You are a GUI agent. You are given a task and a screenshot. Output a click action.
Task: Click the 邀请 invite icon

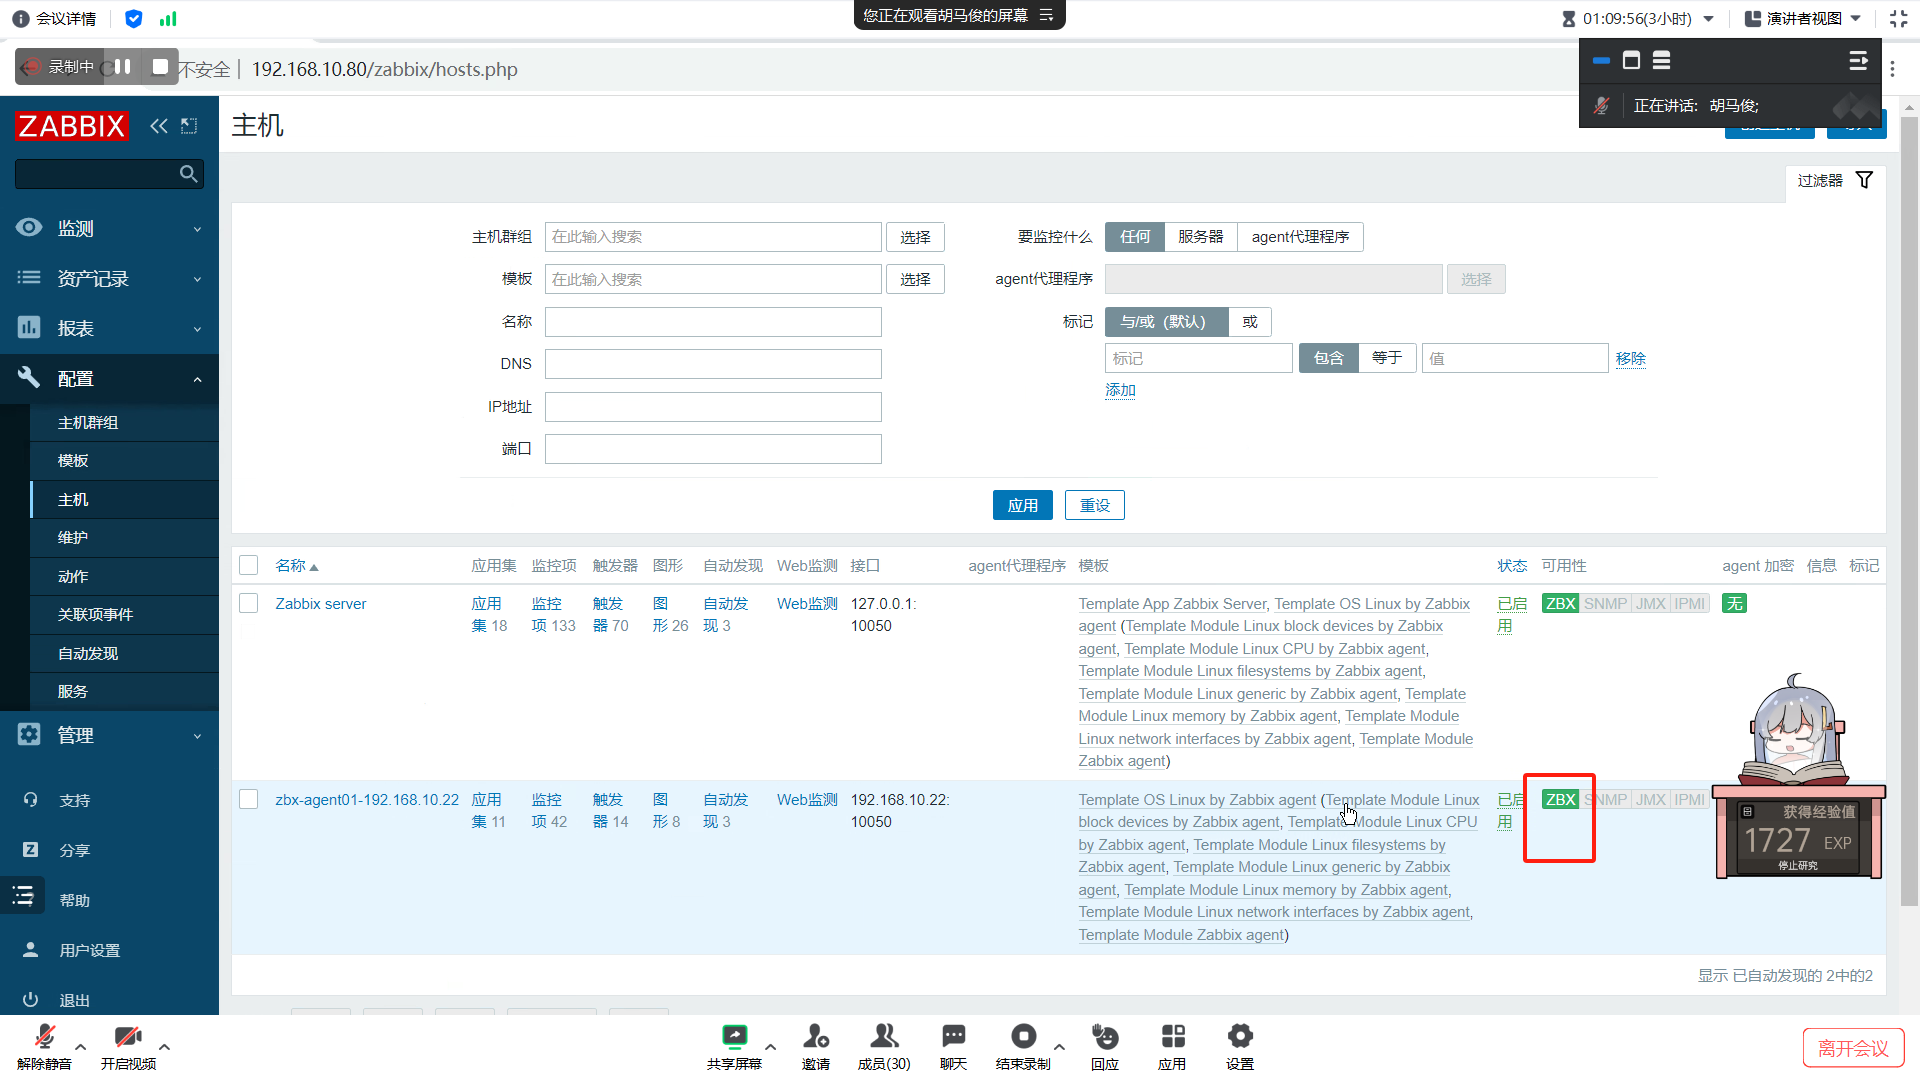(x=816, y=1036)
